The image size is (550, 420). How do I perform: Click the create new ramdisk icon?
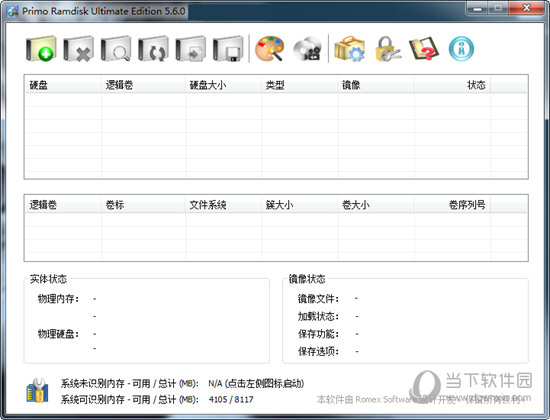pos(41,49)
